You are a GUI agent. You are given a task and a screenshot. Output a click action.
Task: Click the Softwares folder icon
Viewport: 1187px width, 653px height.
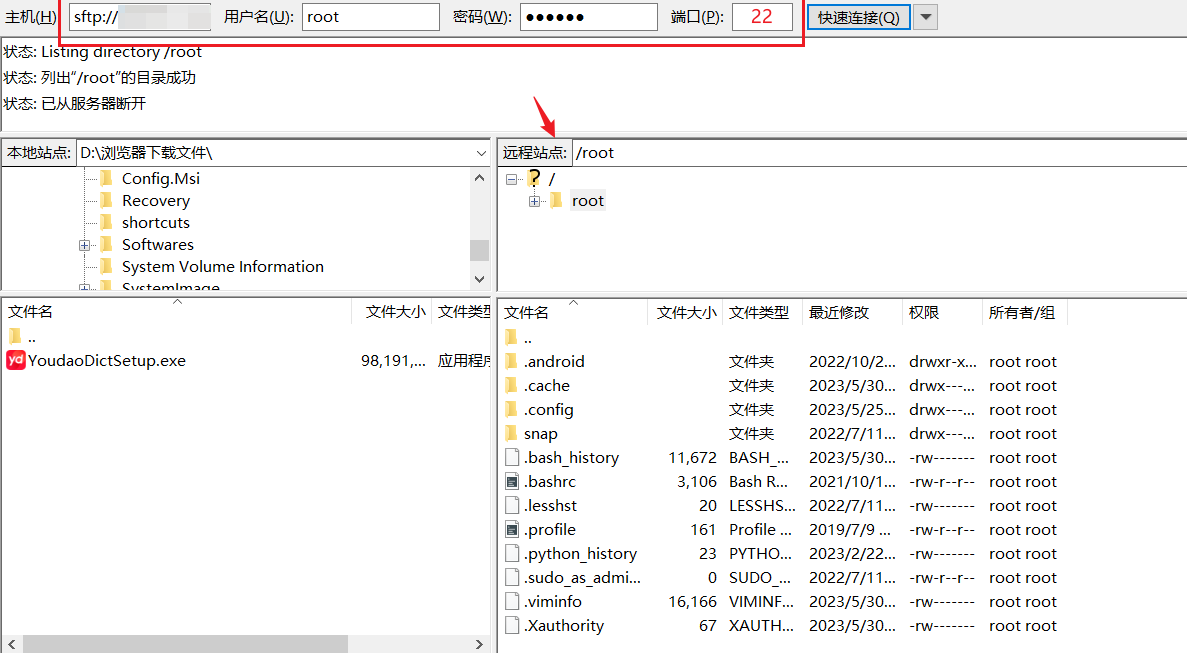point(107,244)
